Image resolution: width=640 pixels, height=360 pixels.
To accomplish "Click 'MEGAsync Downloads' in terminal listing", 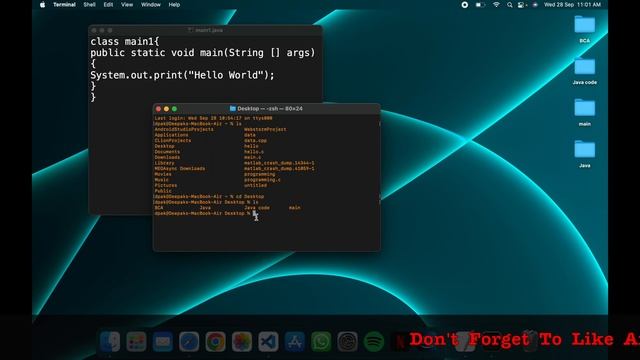I will tap(180, 169).
